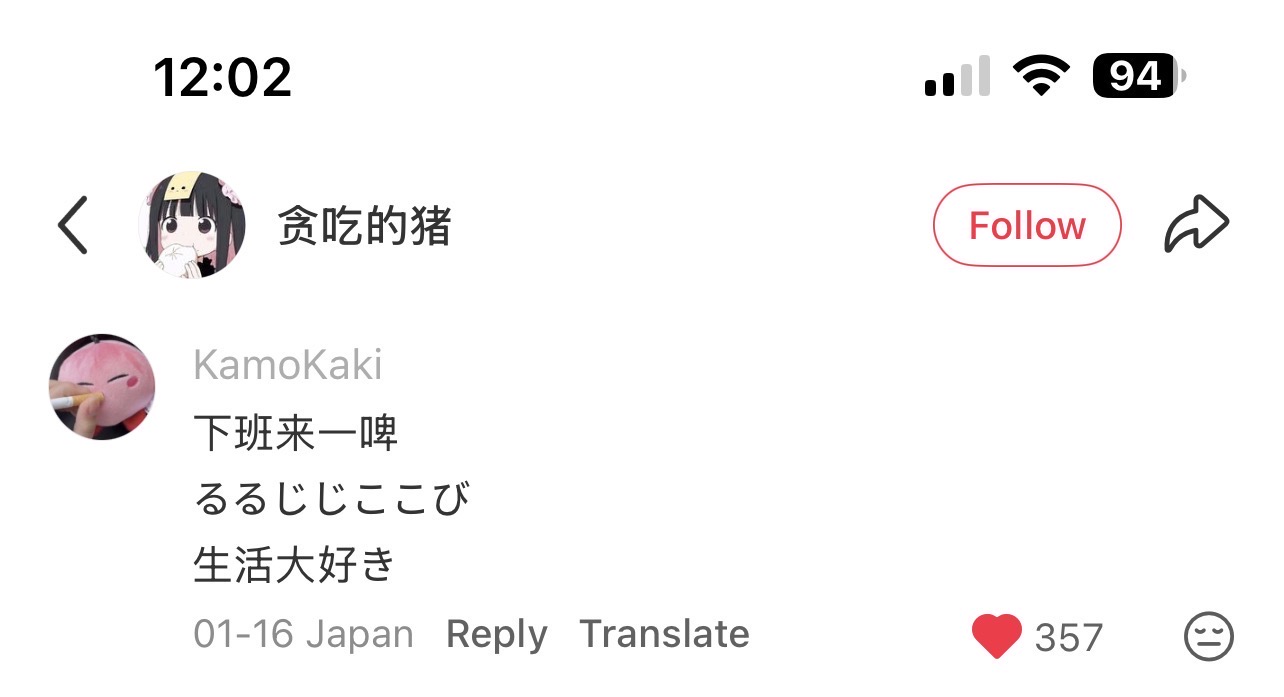Image resolution: width=1284 pixels, height=697 pixels.
Task: Open the emoji face reaction icon
Action: (1208, 636)
